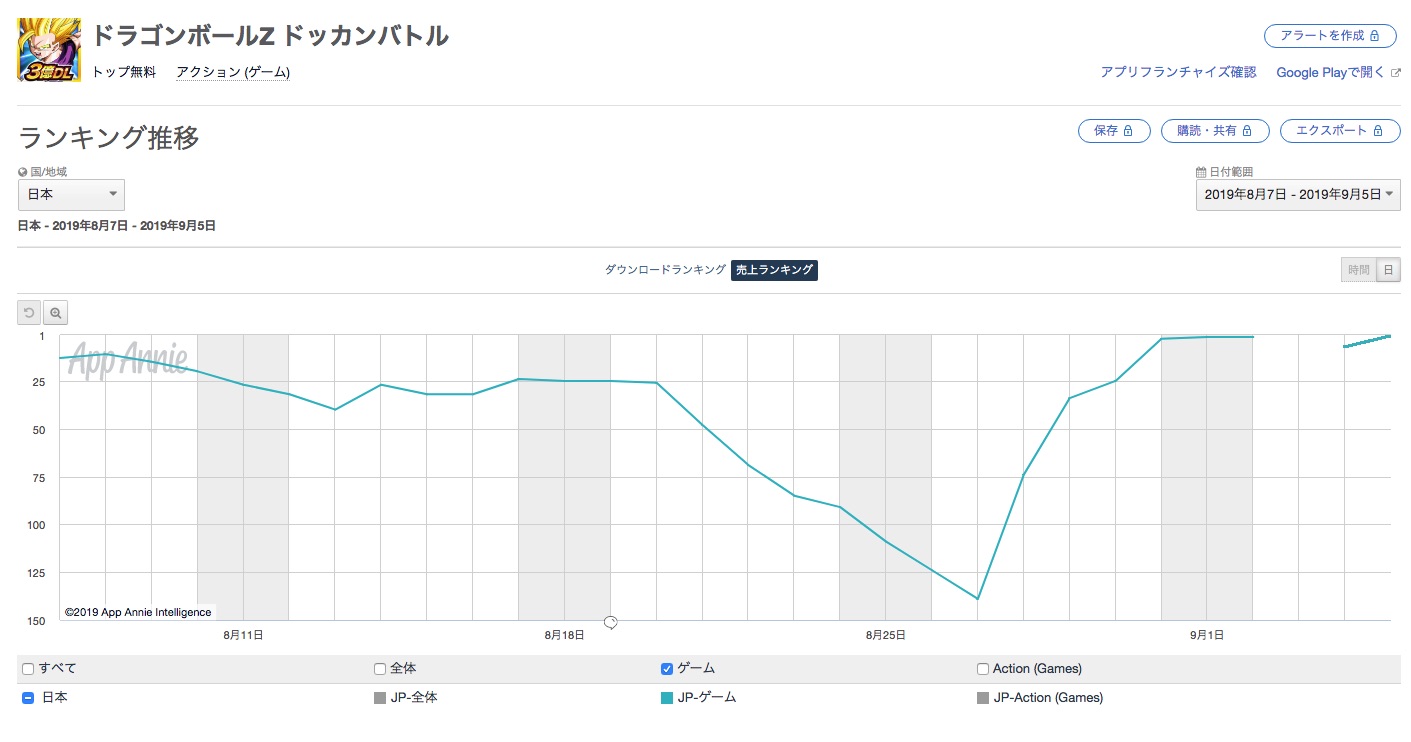Image resolution: width=1411 pixels, height=742 pixels.
Task: Uncheck the ゲーム checkbox
Action: (x=667, y=669)
